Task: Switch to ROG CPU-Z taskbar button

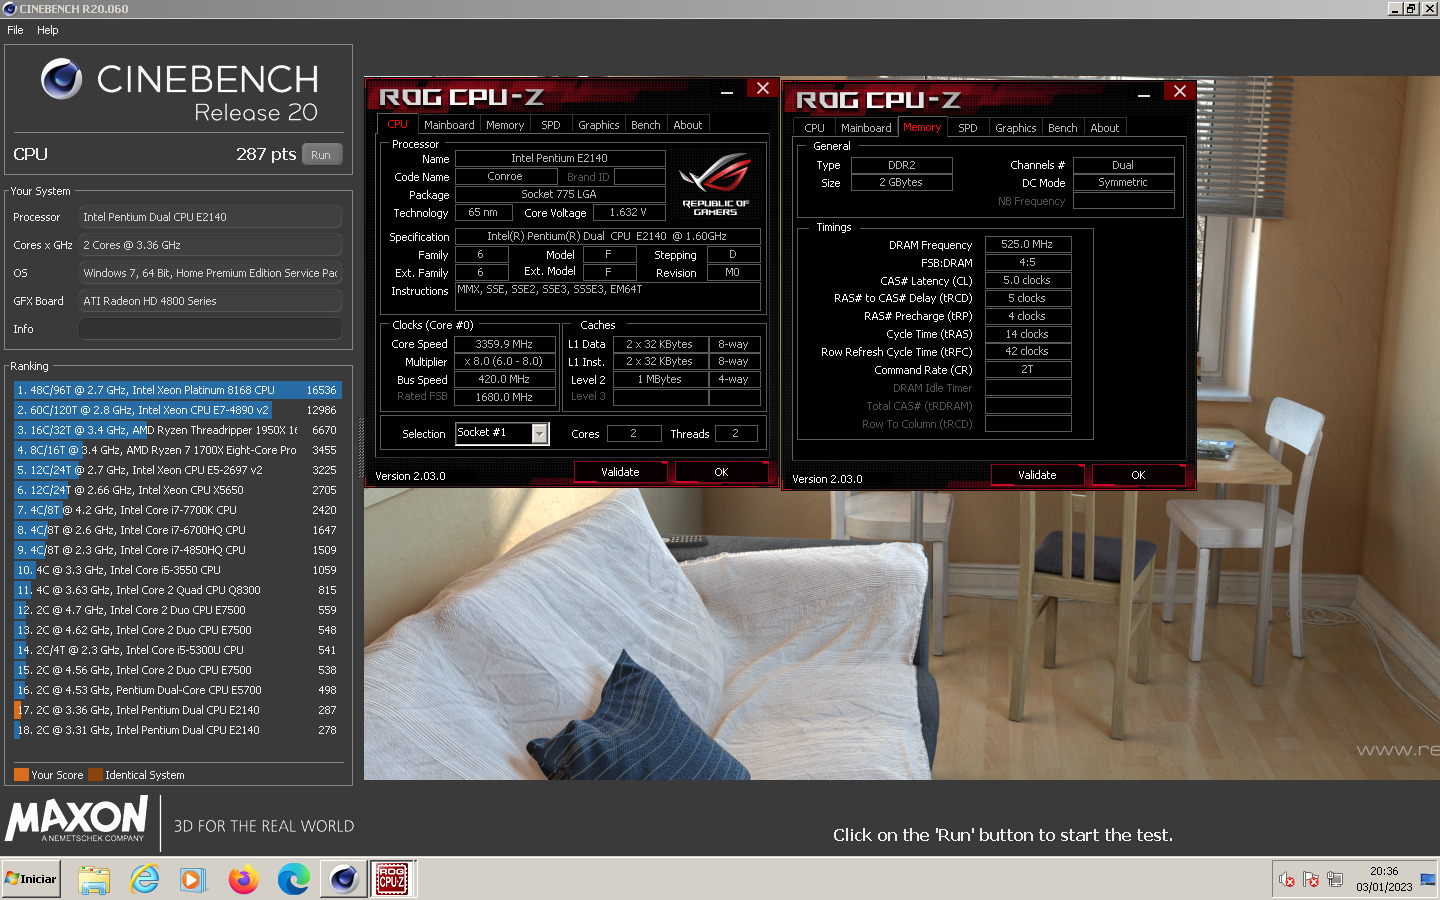Action: (x=392, y=879)
